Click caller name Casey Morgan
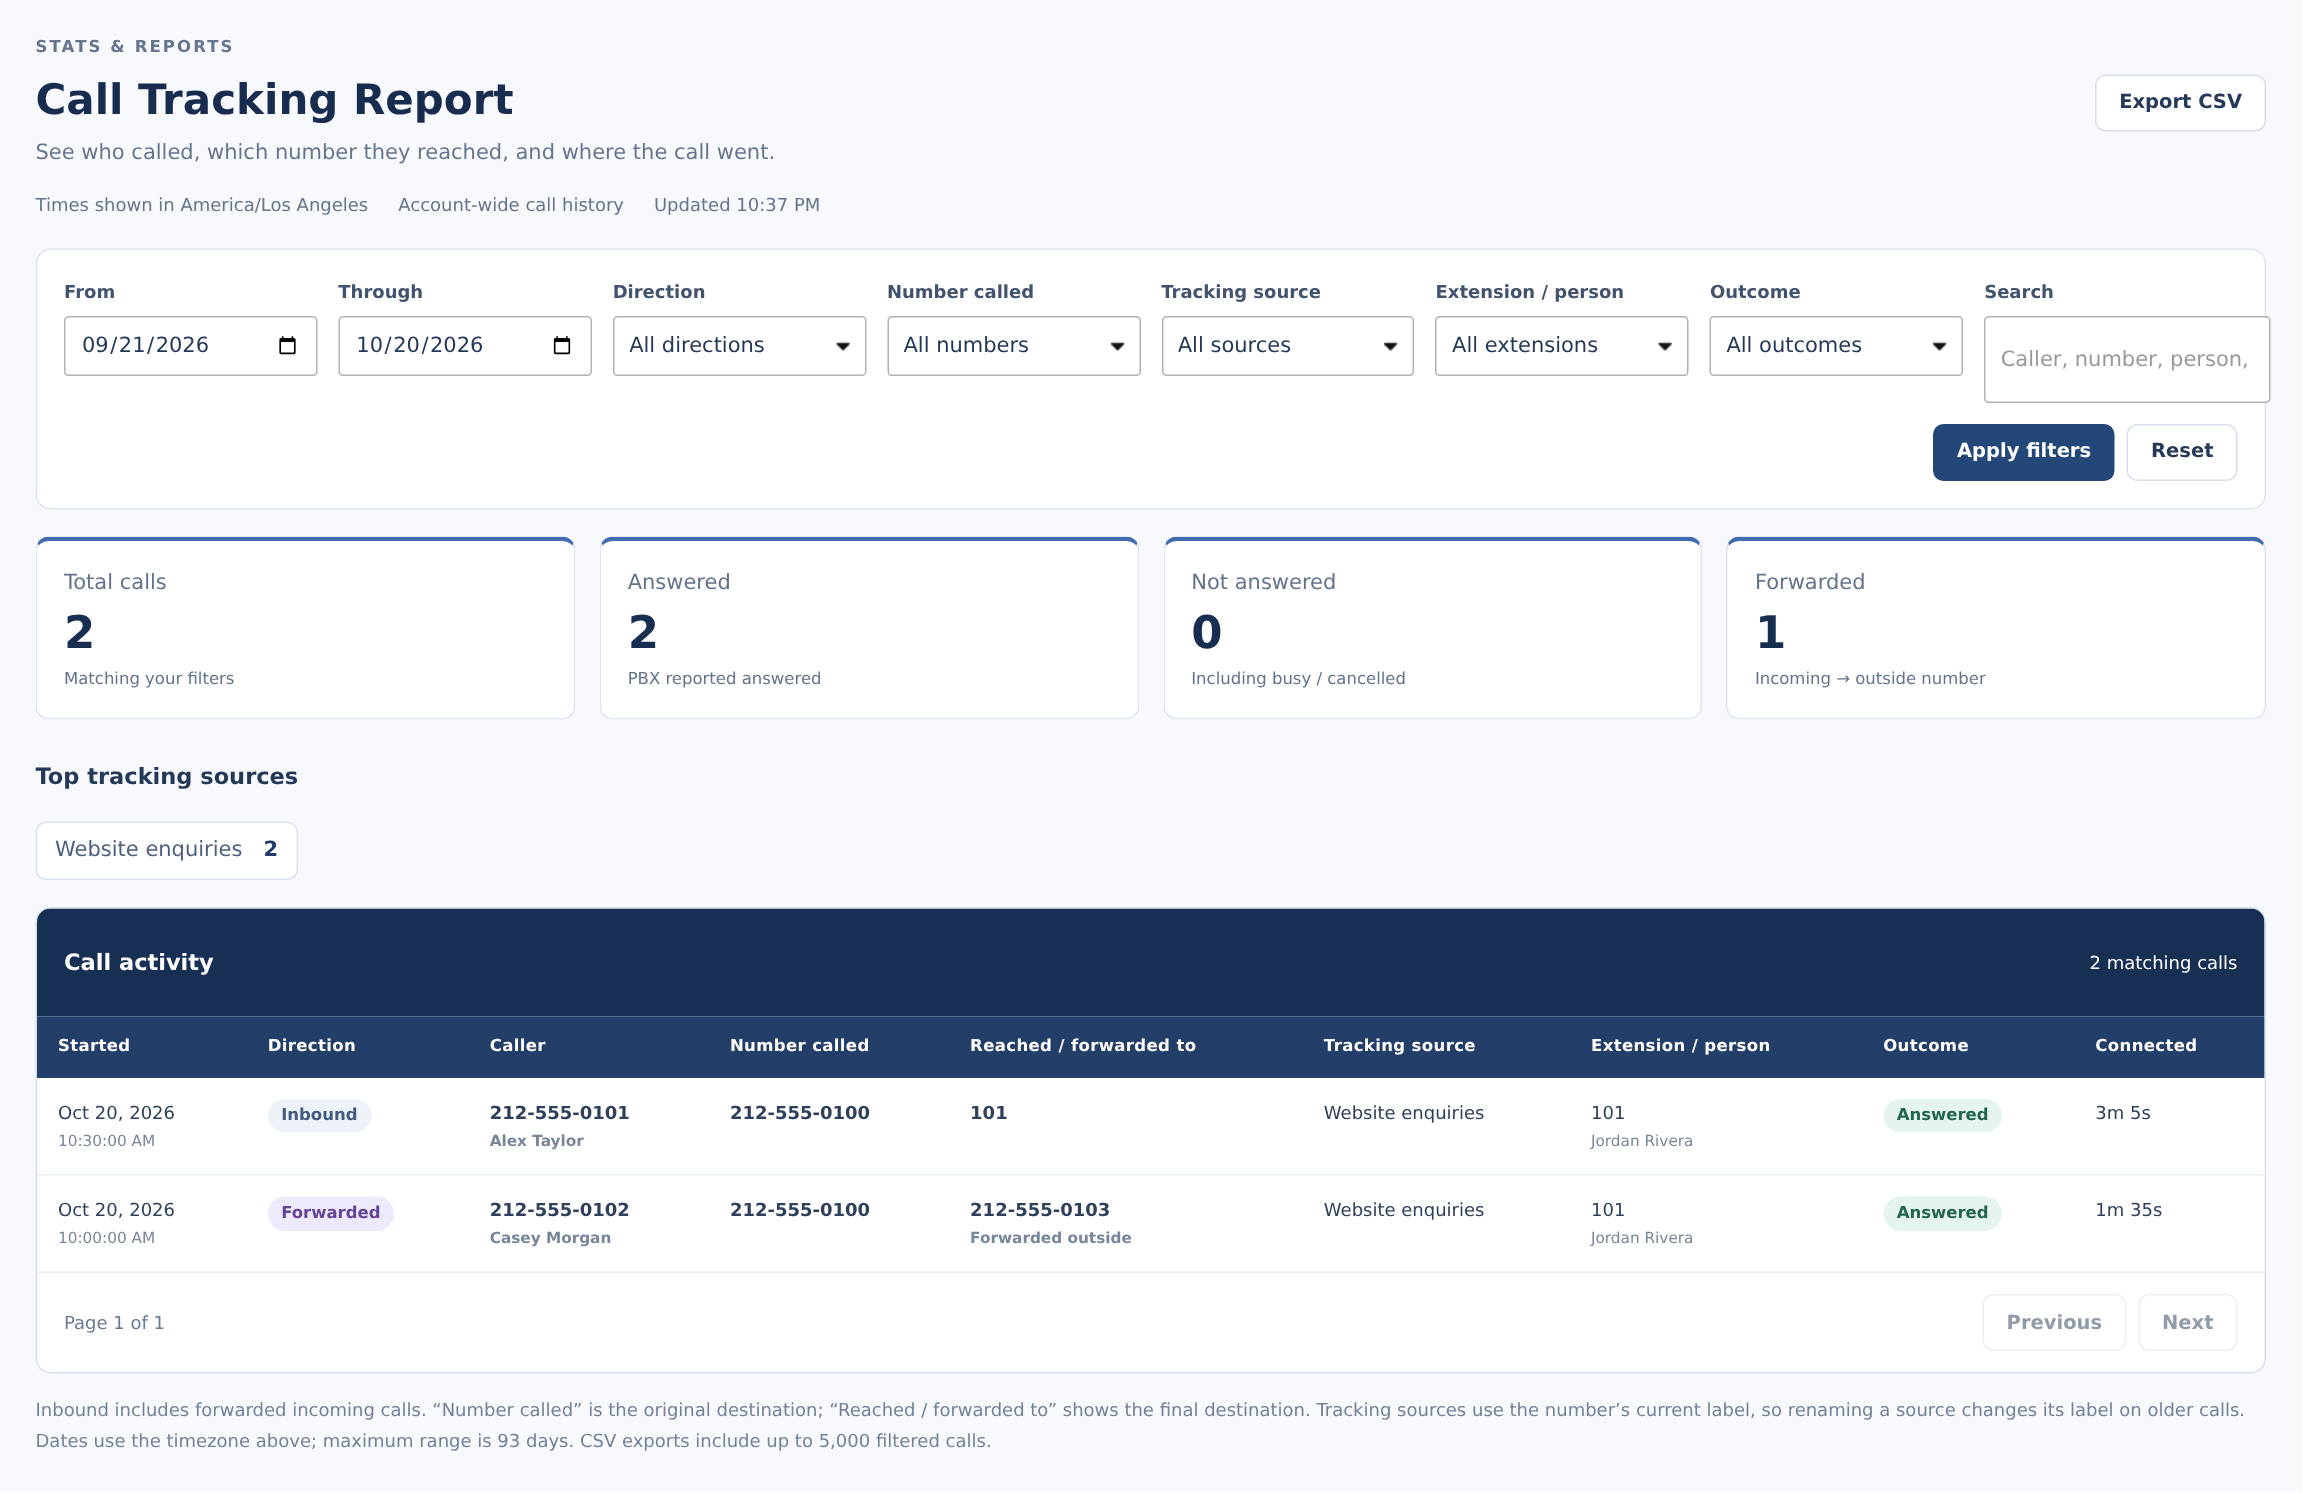 [550, 1238]
